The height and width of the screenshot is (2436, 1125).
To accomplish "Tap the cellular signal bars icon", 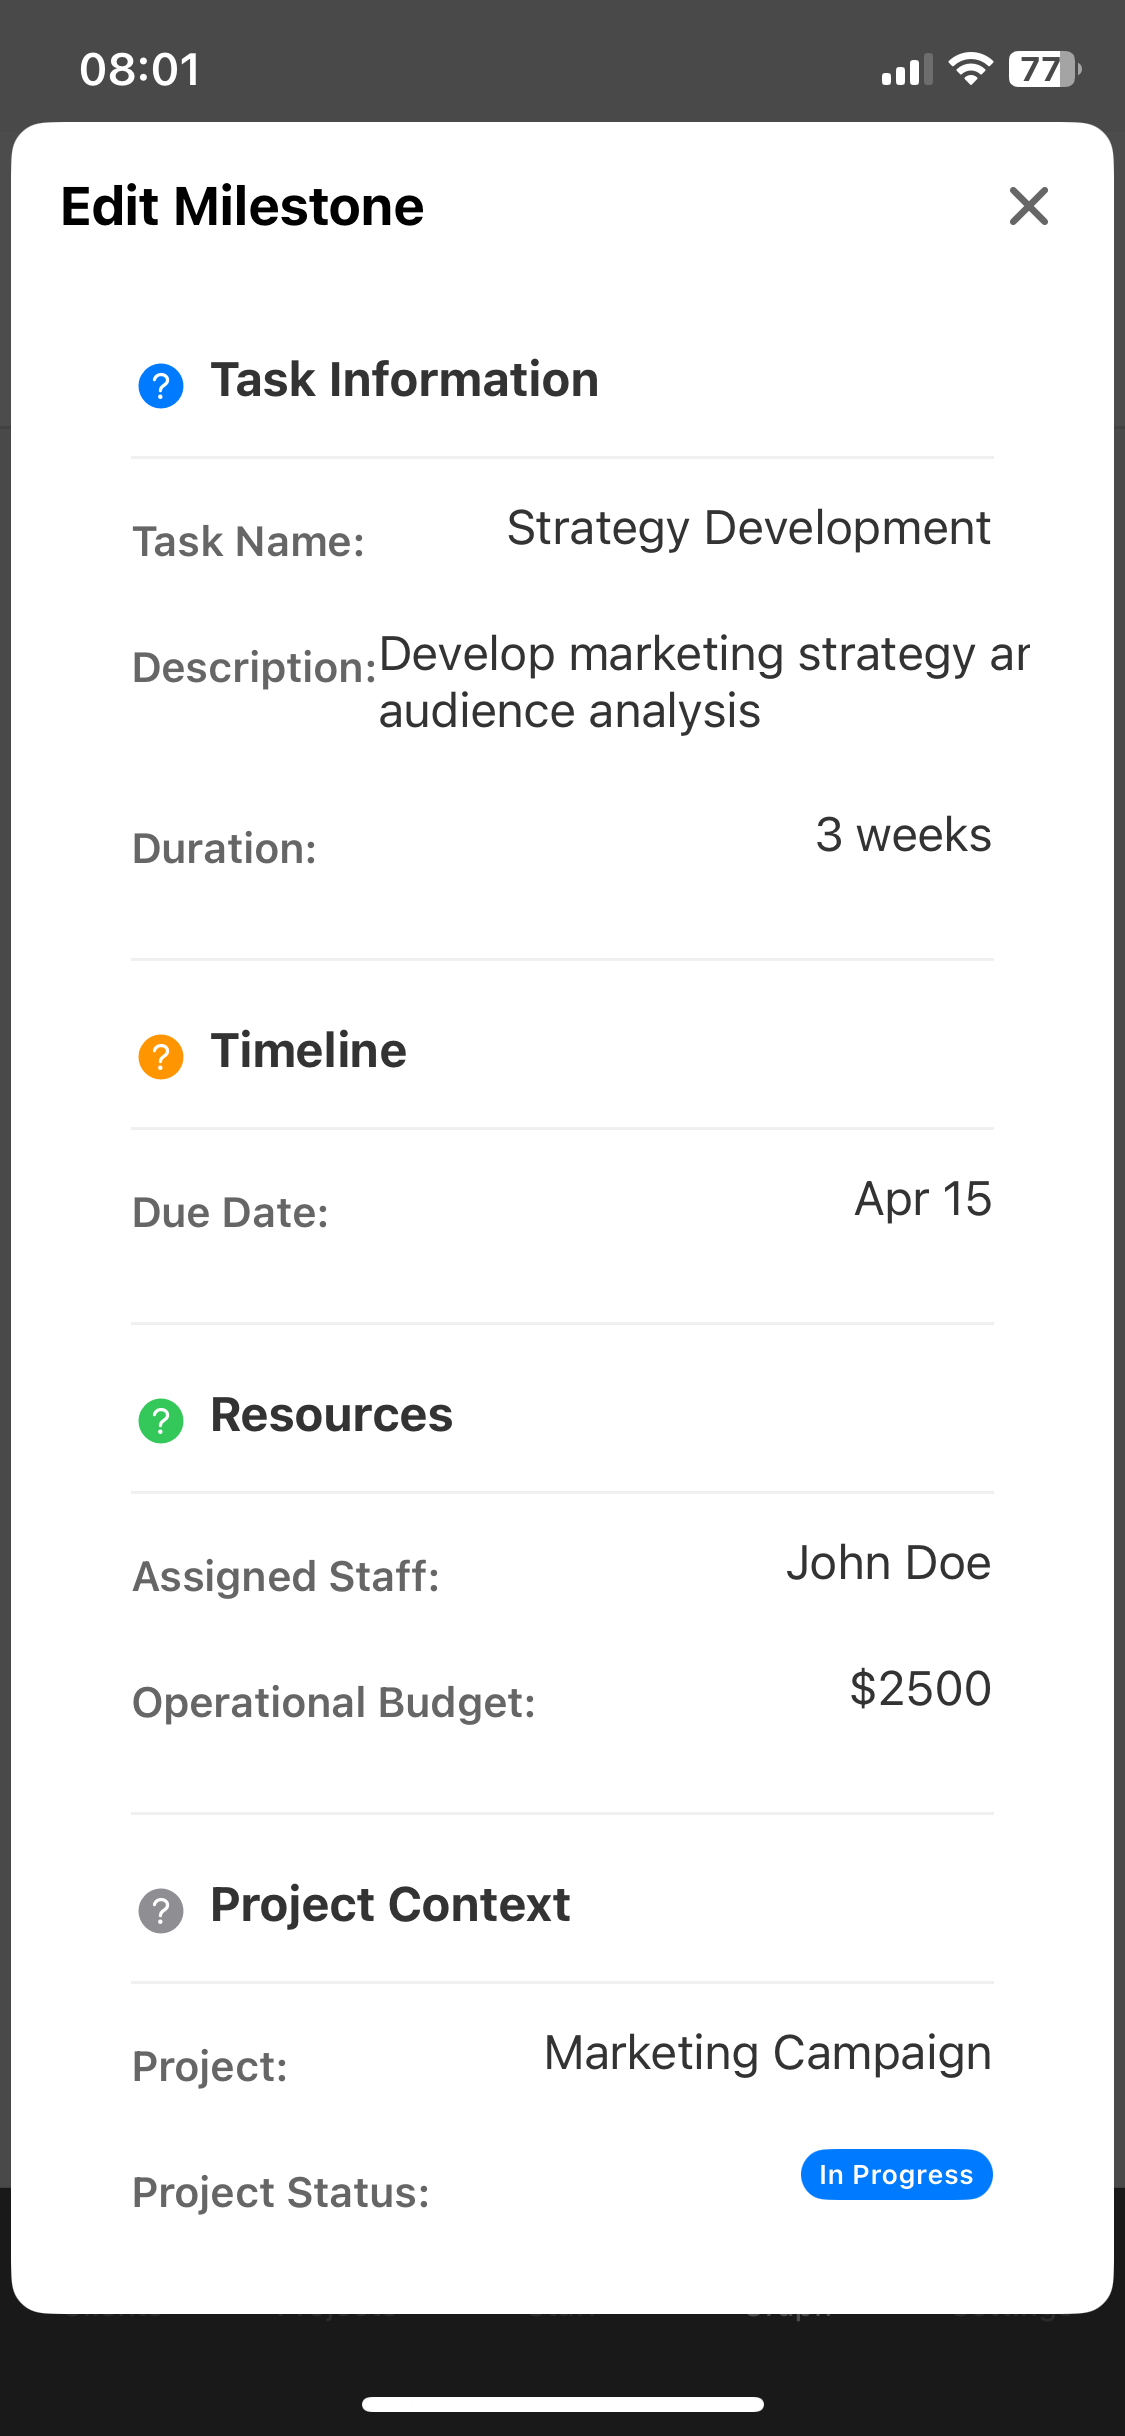I will click(906, 70).
